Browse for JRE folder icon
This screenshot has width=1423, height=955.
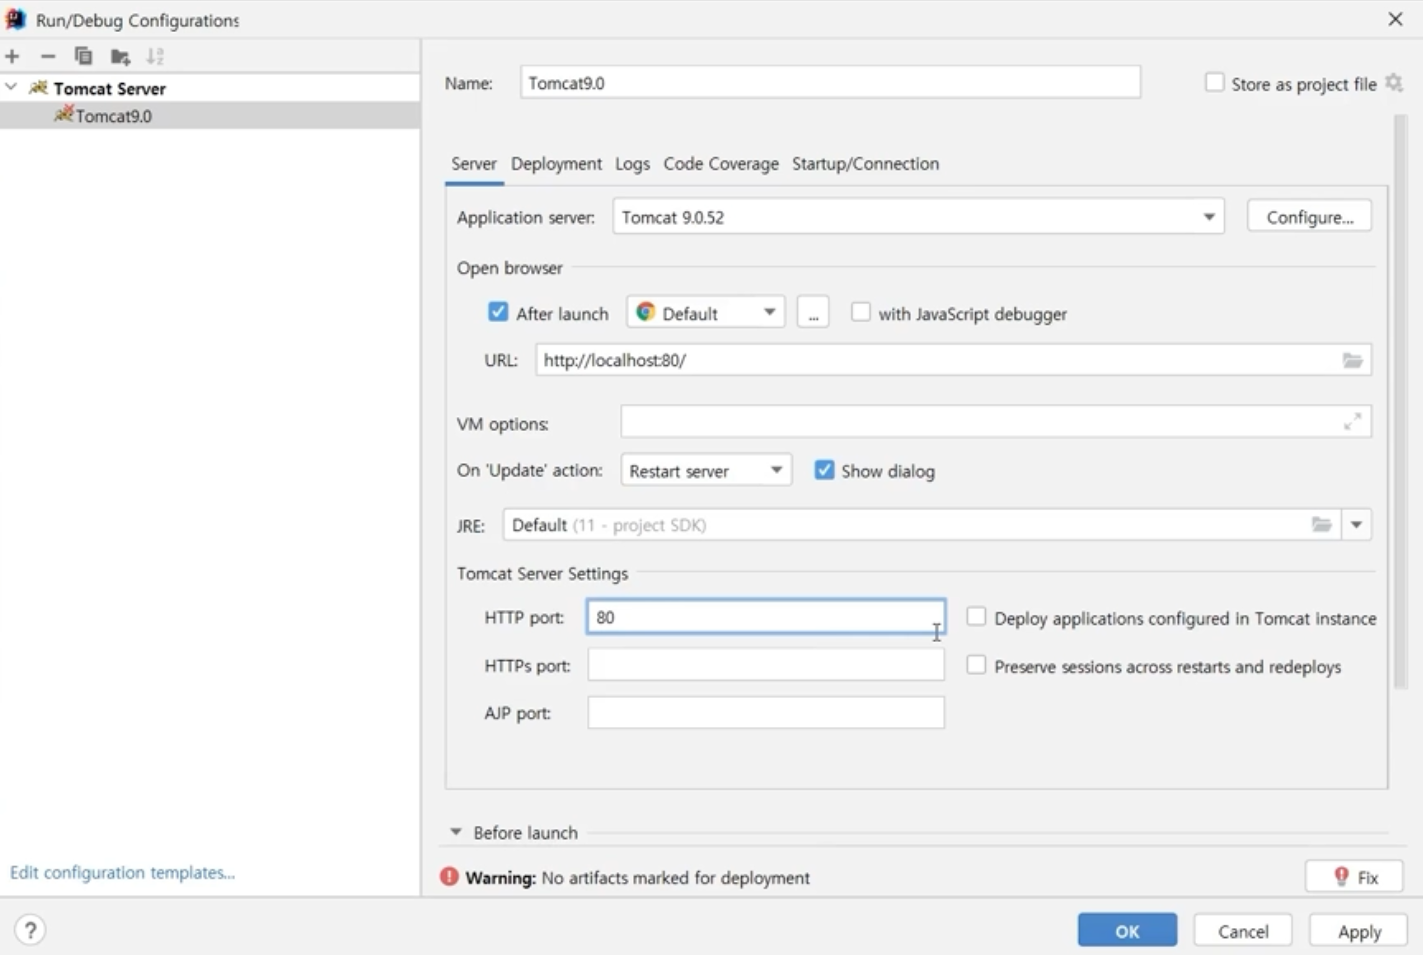click(x=1322, y=525)
